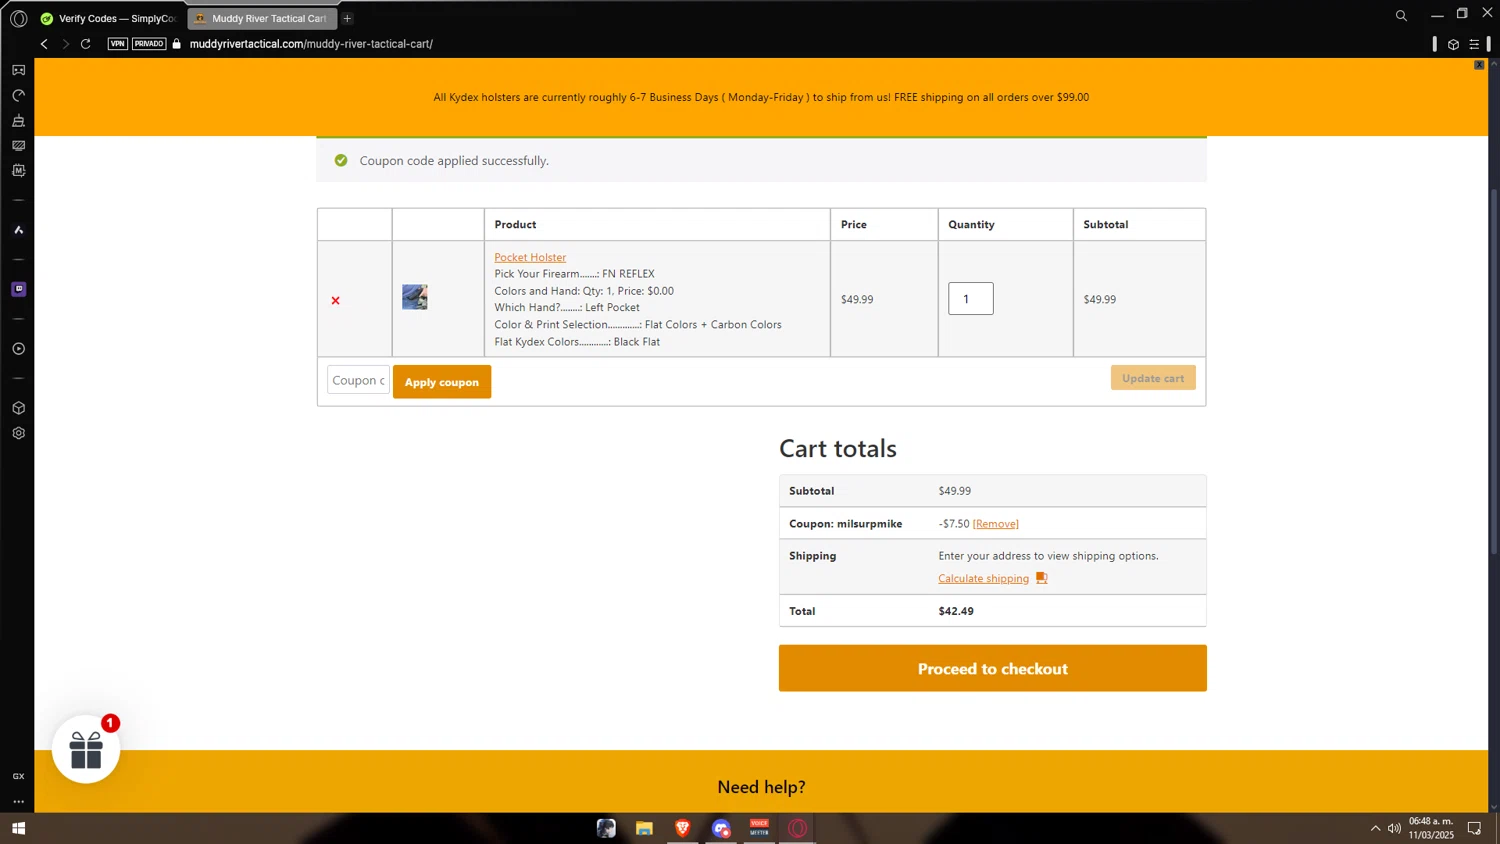The image size is (1500, 844).
Task: Click the GX logo at sidebar bottom
Action: 18,776
